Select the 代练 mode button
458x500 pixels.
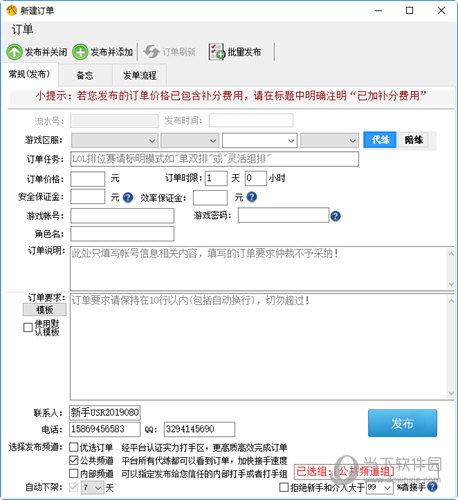pos(380,140)
